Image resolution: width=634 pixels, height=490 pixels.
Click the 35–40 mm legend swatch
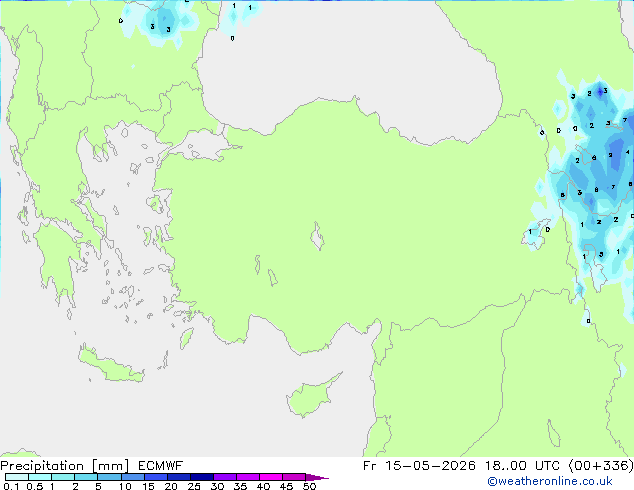pyautogui.click(x=247, y=477)
